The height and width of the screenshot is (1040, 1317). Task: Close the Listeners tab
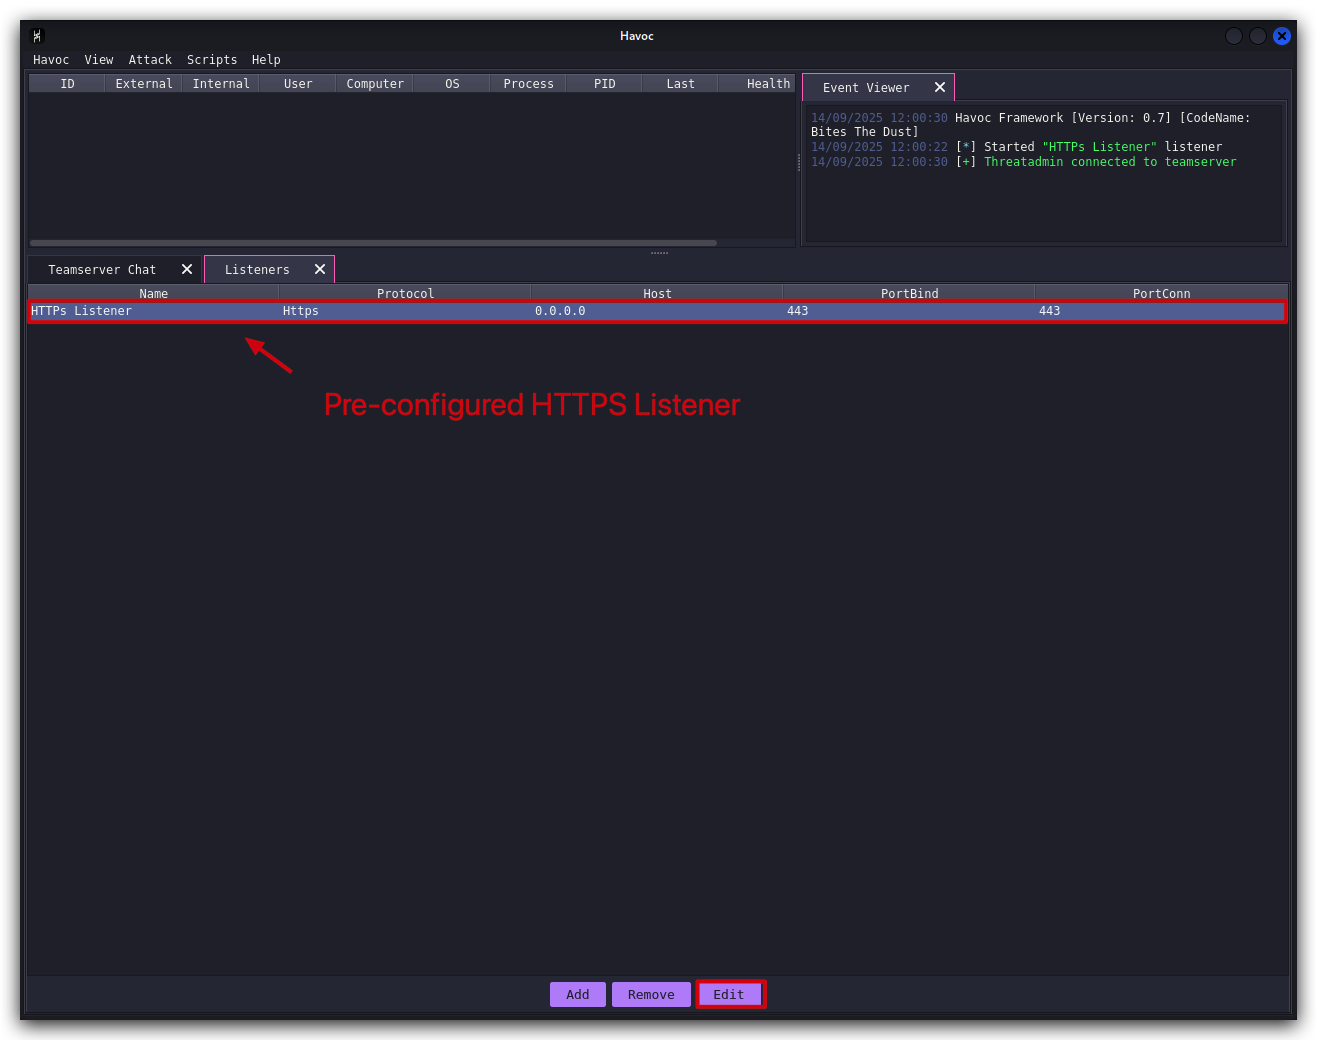320,270
